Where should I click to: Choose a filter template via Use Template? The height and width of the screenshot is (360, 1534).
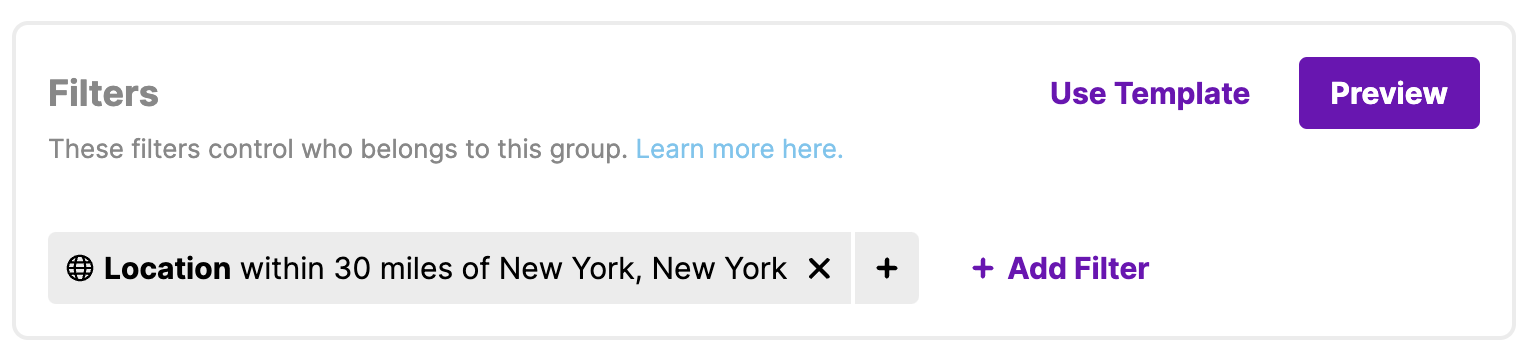[1150, 93]
